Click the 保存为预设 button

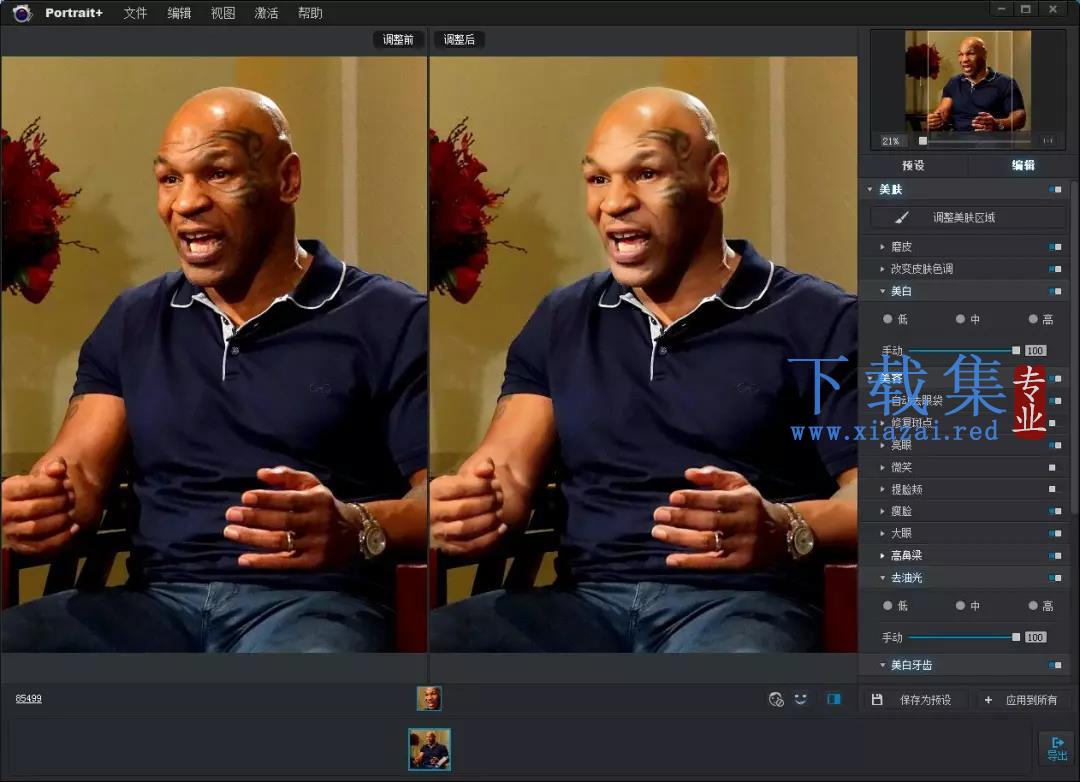916,700
